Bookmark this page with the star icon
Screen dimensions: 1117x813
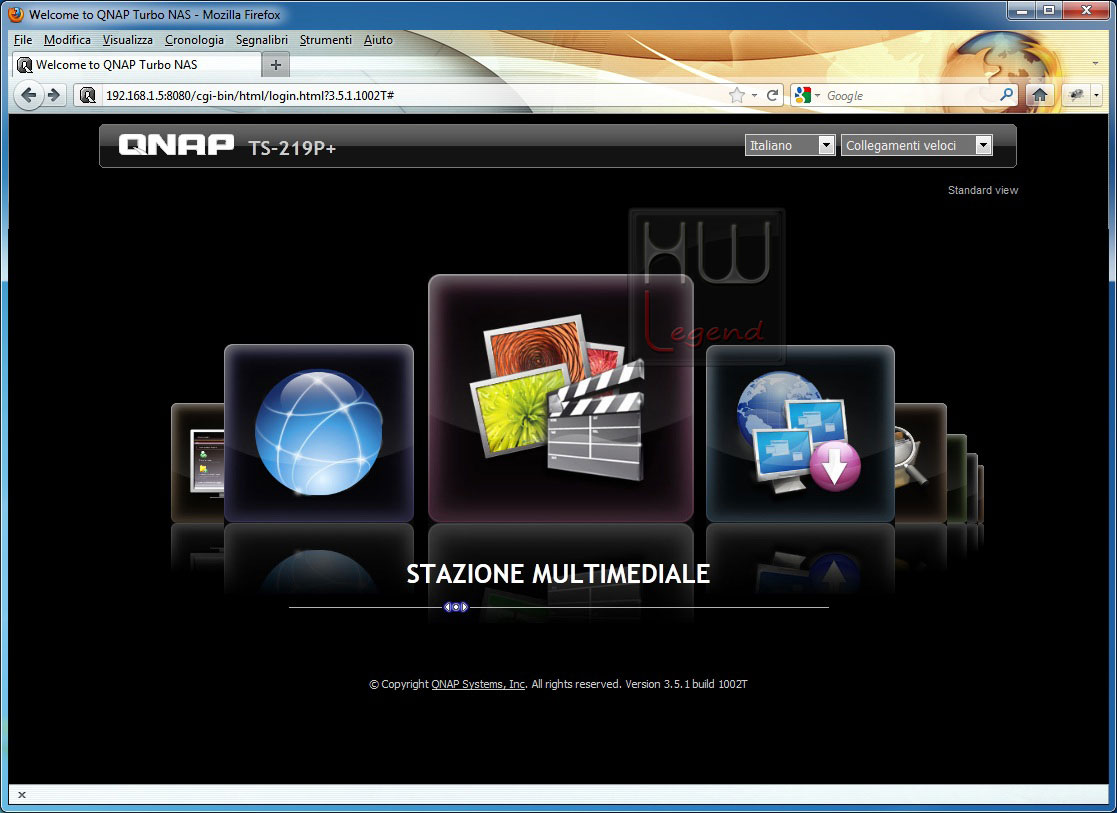click(737, 95)
